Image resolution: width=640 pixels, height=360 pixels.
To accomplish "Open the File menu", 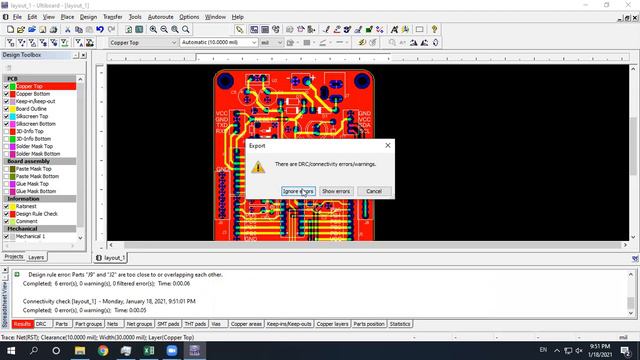I will click(x=17, y=17).
